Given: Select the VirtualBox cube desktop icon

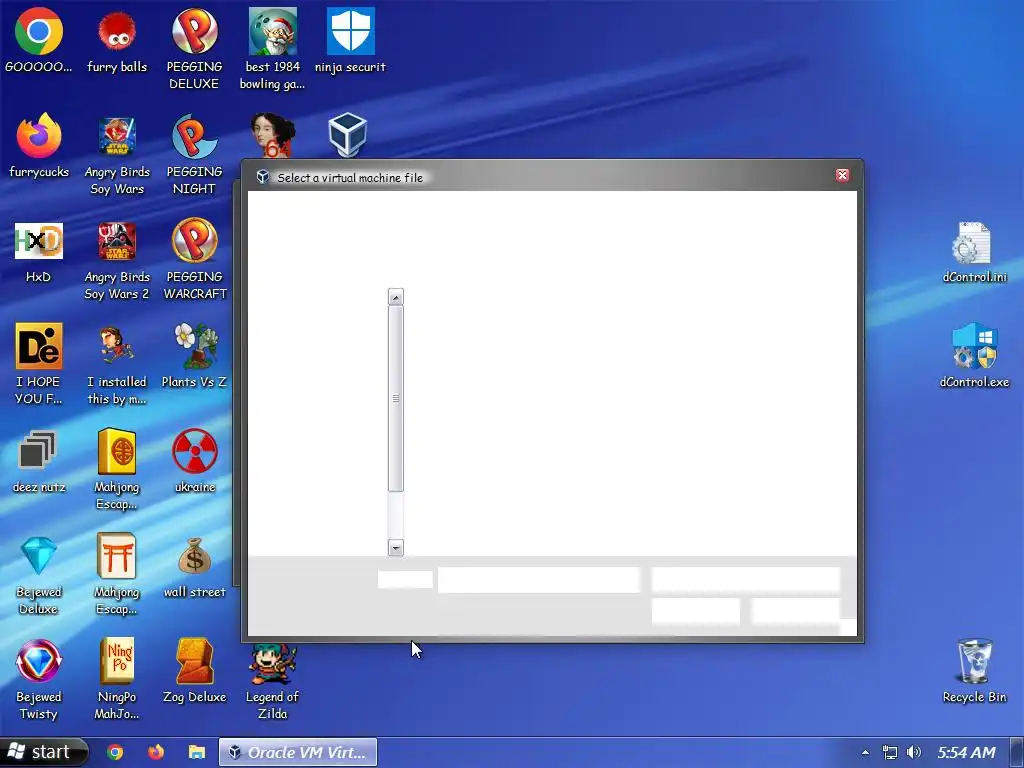Looking at the screenshot, I should point(347,135).
